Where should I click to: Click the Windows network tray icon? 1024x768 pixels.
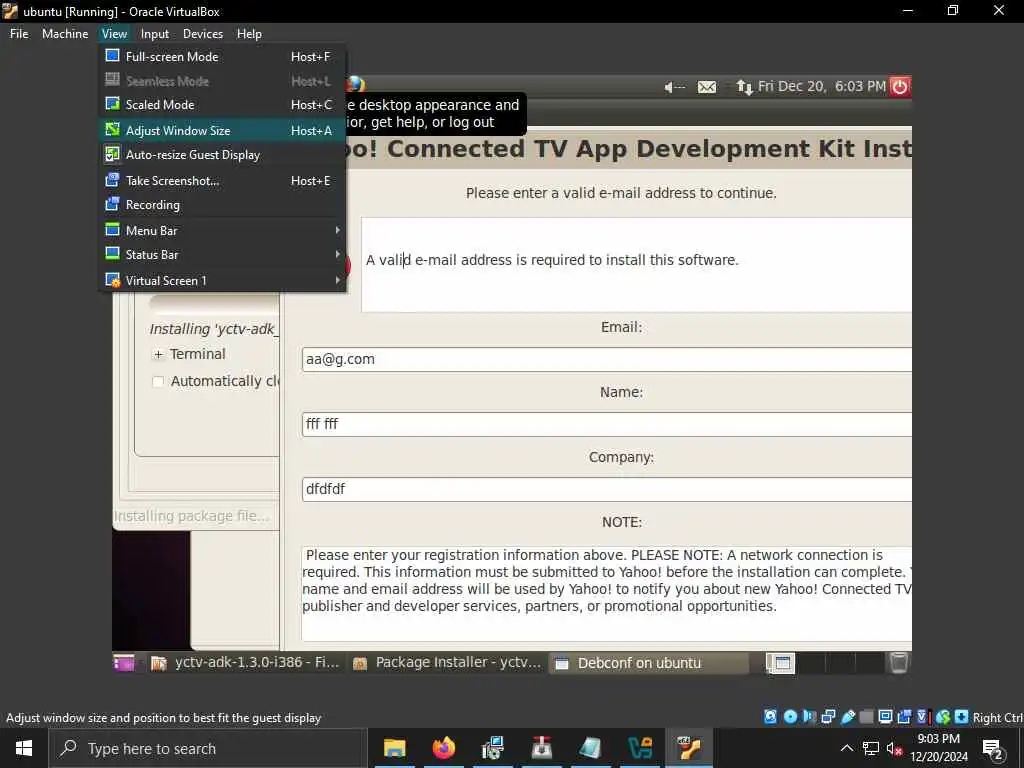pos(871,748)
